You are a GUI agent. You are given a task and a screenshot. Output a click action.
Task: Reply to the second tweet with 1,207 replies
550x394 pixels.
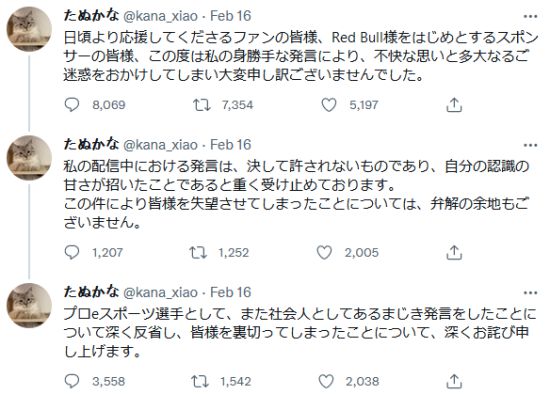click(72, 252)
